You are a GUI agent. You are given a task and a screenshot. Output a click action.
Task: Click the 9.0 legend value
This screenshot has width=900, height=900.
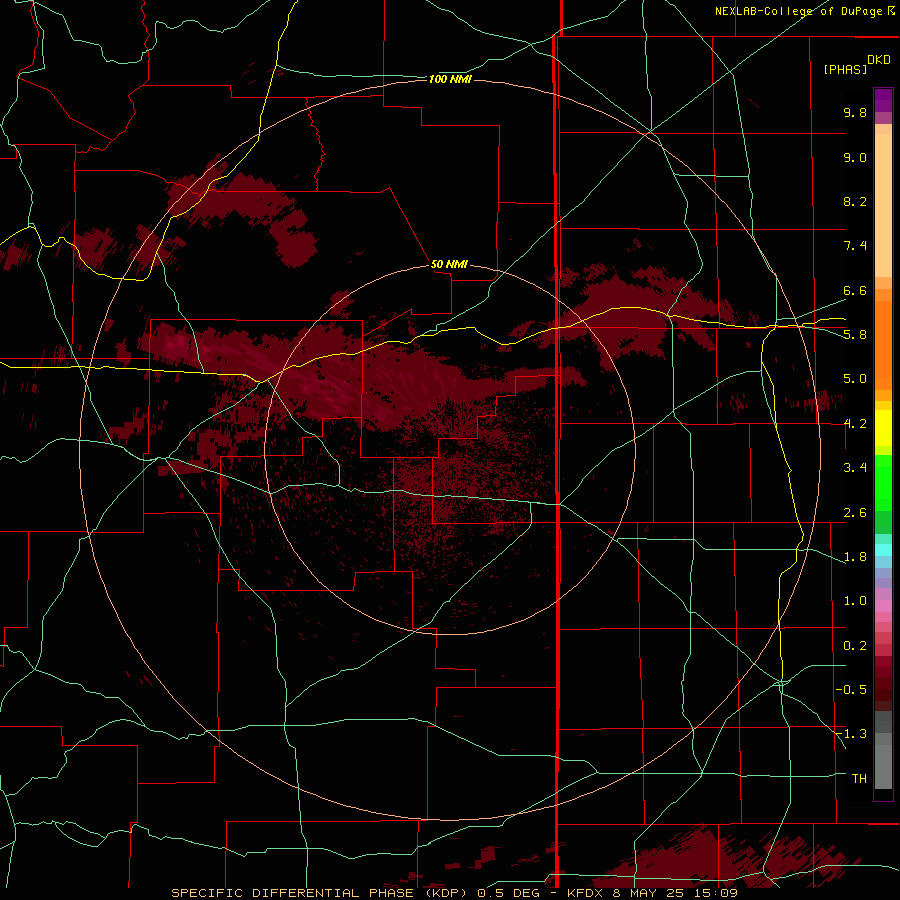855,157
